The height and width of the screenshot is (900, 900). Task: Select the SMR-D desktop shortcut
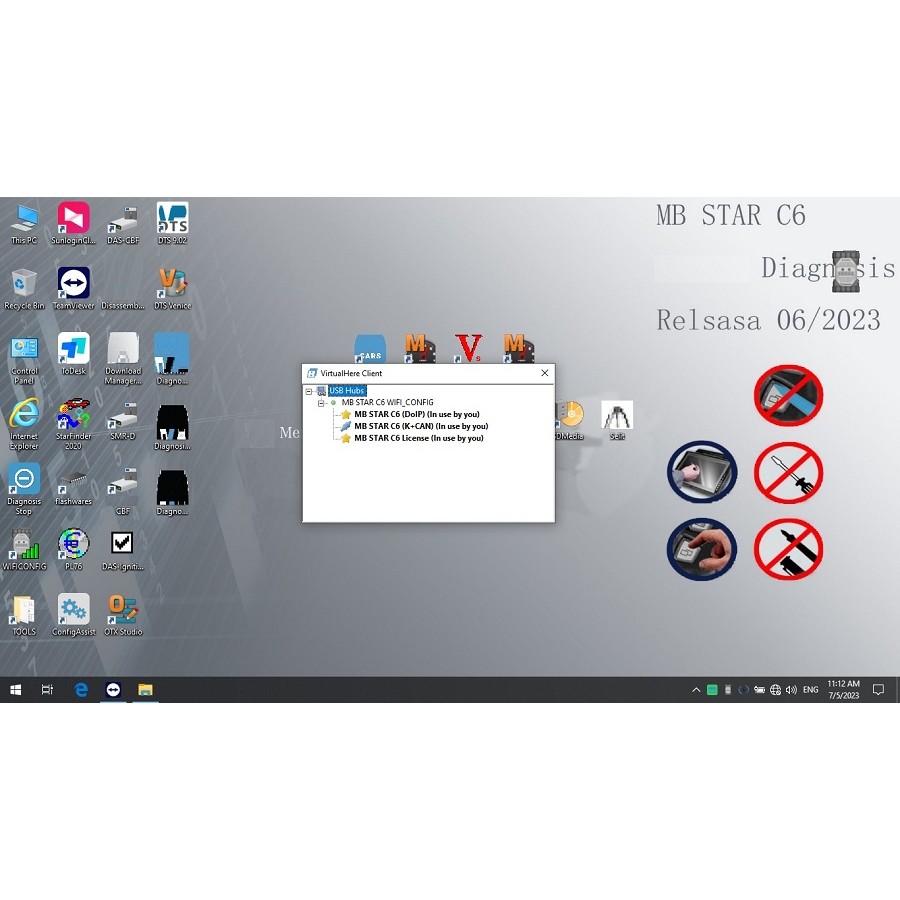click(123, 421)
